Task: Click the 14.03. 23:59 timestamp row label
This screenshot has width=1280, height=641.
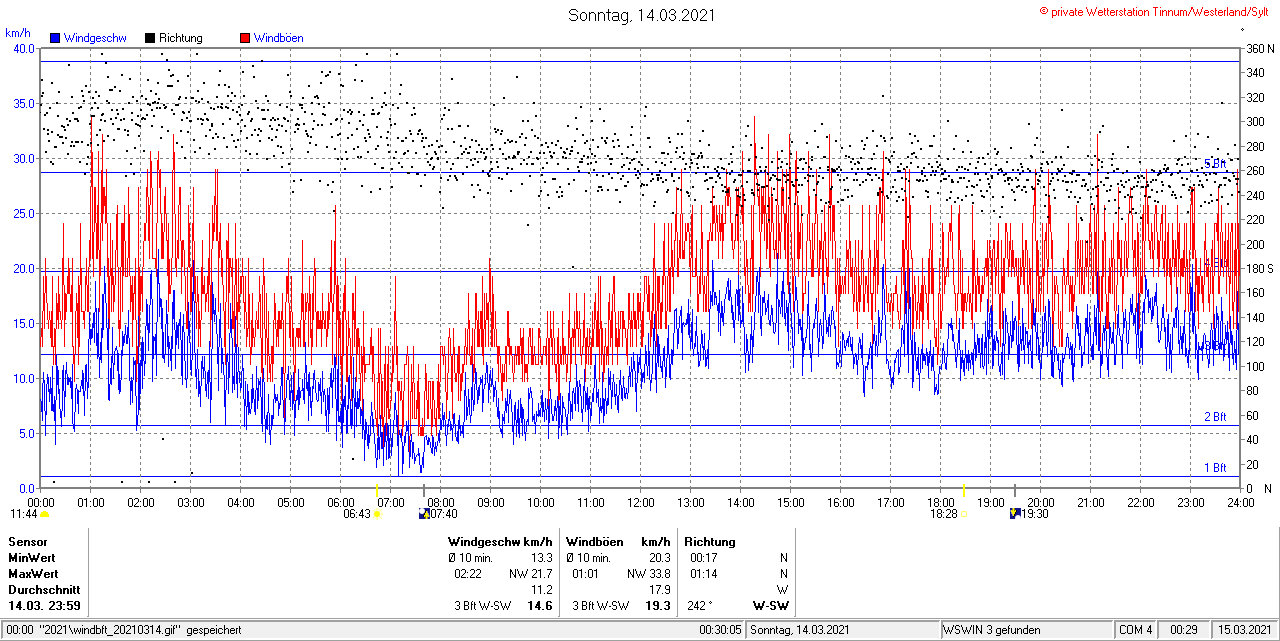Action: (x=45, y=606)
